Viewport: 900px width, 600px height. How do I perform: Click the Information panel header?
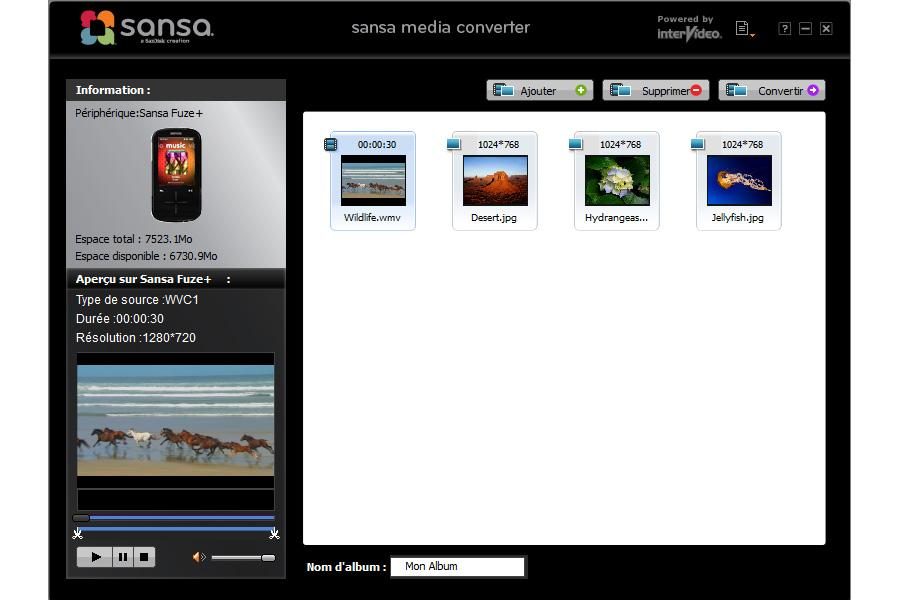pos(176,90)
